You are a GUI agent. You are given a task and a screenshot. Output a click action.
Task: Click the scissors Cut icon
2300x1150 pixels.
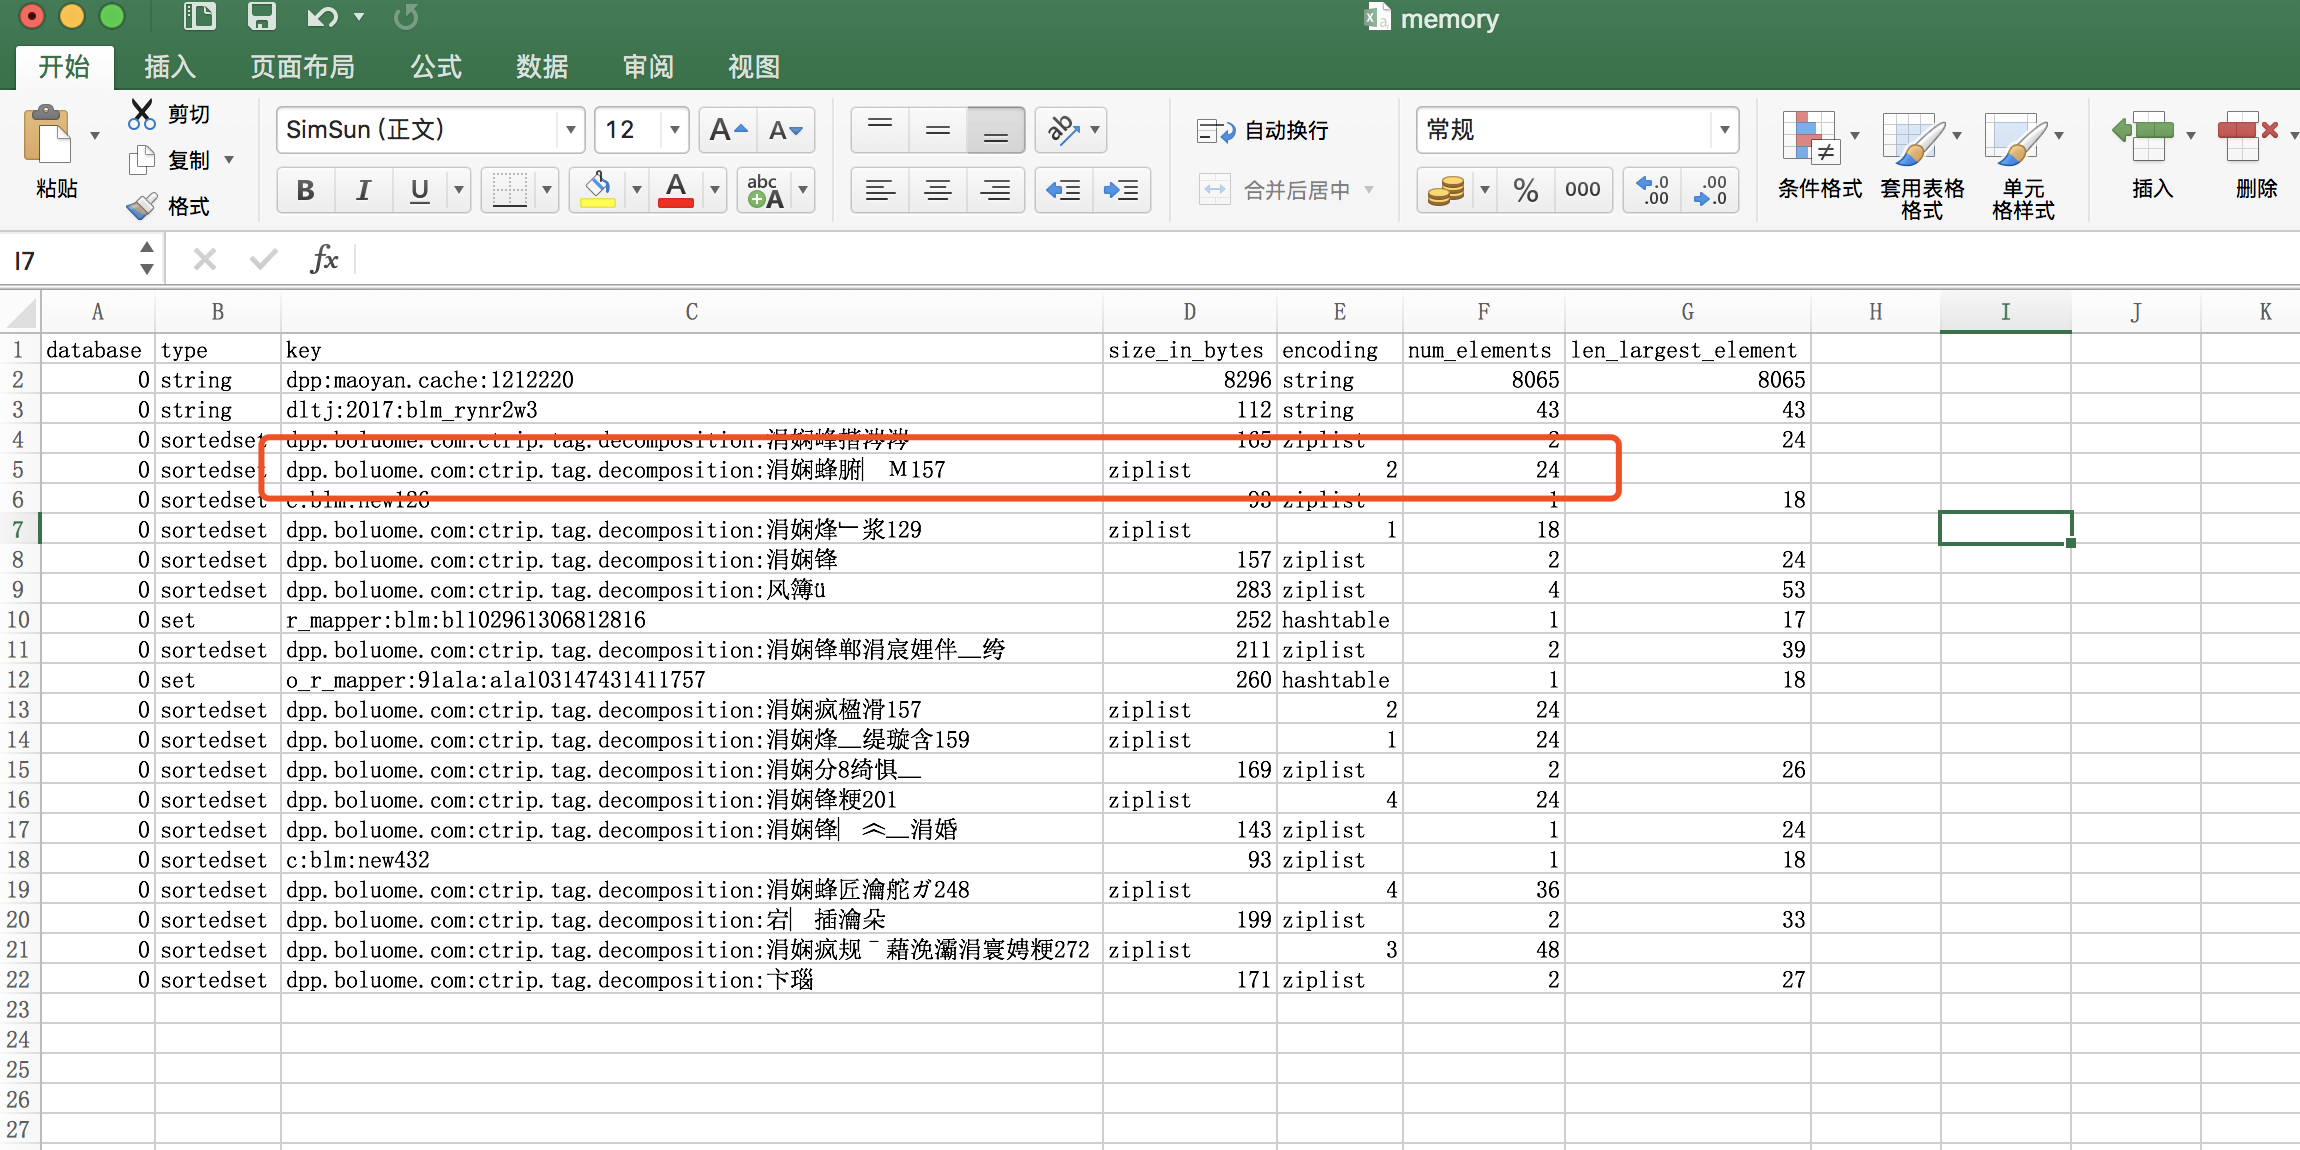point(141,114)
